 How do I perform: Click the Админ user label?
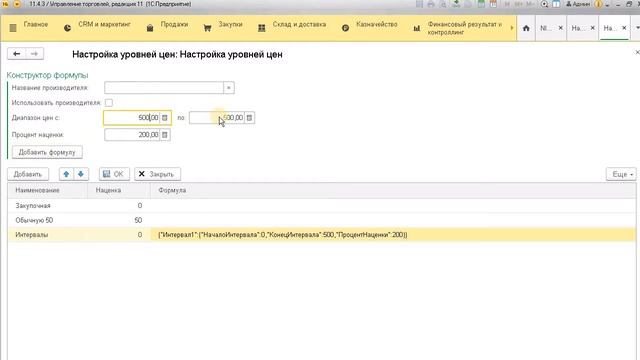[x=578, y=4]
